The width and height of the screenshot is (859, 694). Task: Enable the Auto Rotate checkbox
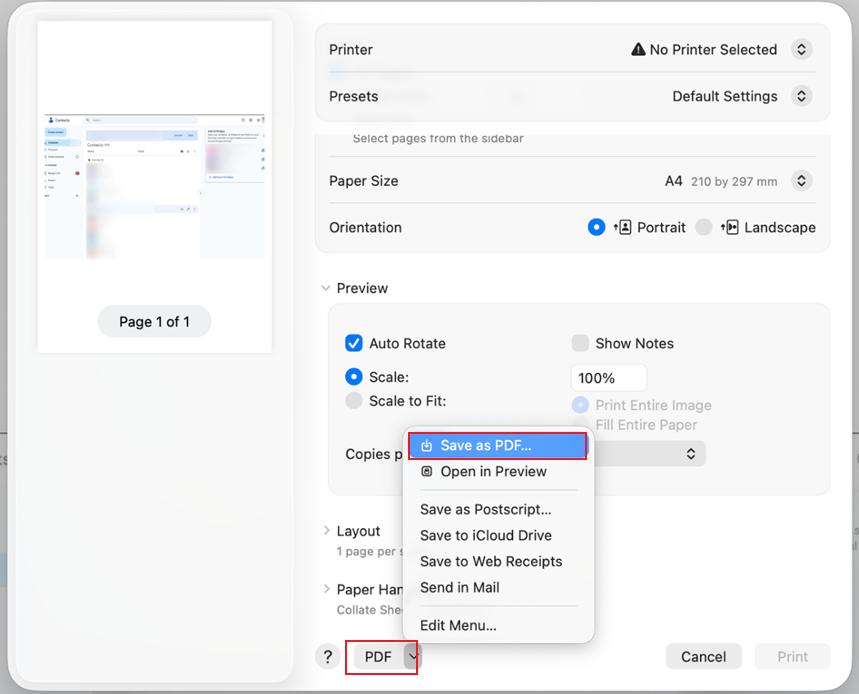point(354,343)
